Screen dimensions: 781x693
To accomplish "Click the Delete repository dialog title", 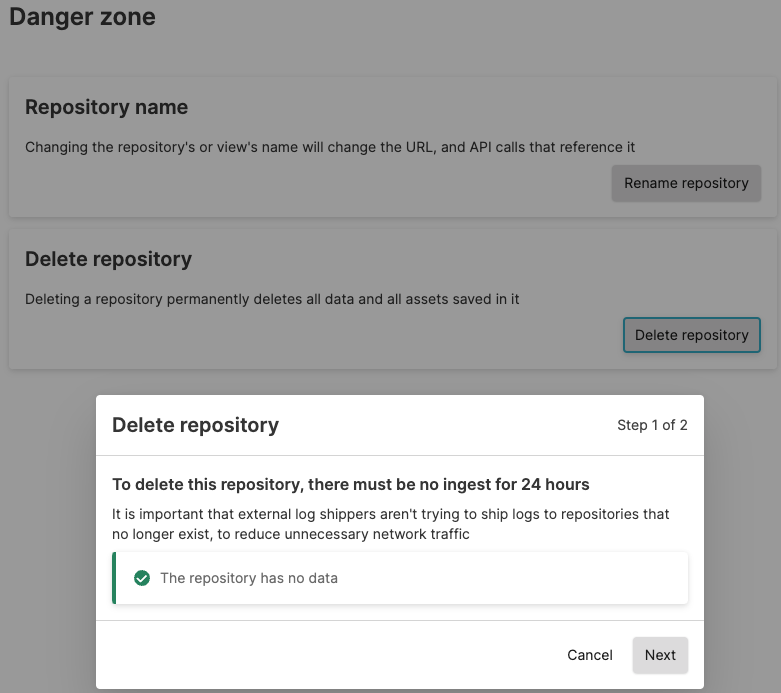I will pyautogui.click(x=195, y=425).
